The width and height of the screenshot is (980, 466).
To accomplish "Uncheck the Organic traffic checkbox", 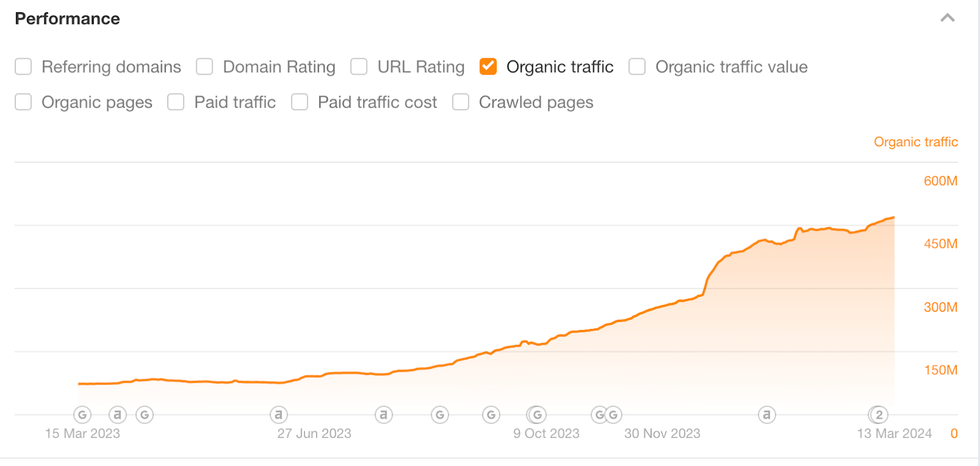I will click(489, 67).
